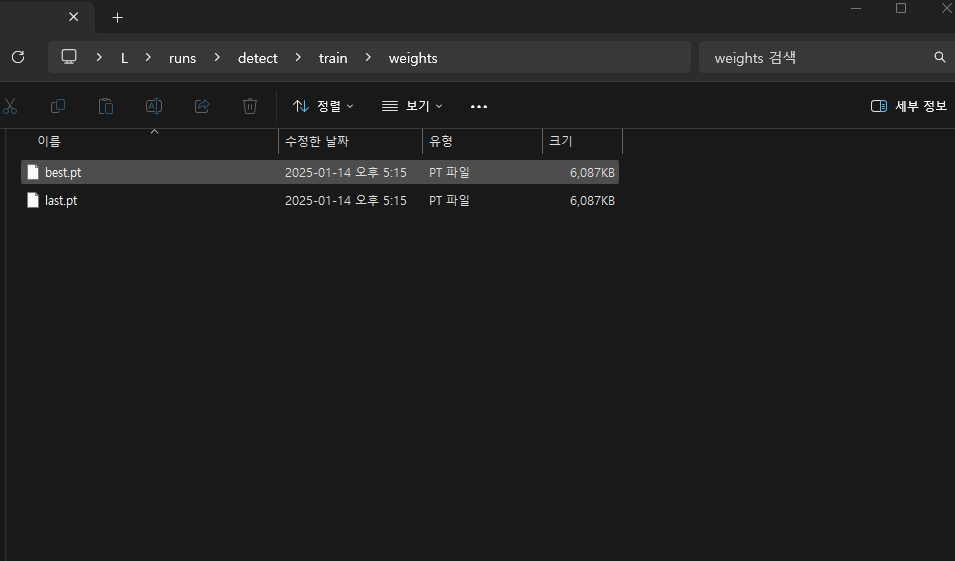
Task: Open the 보기 view dropdown
Action: (x=412, y=106)
